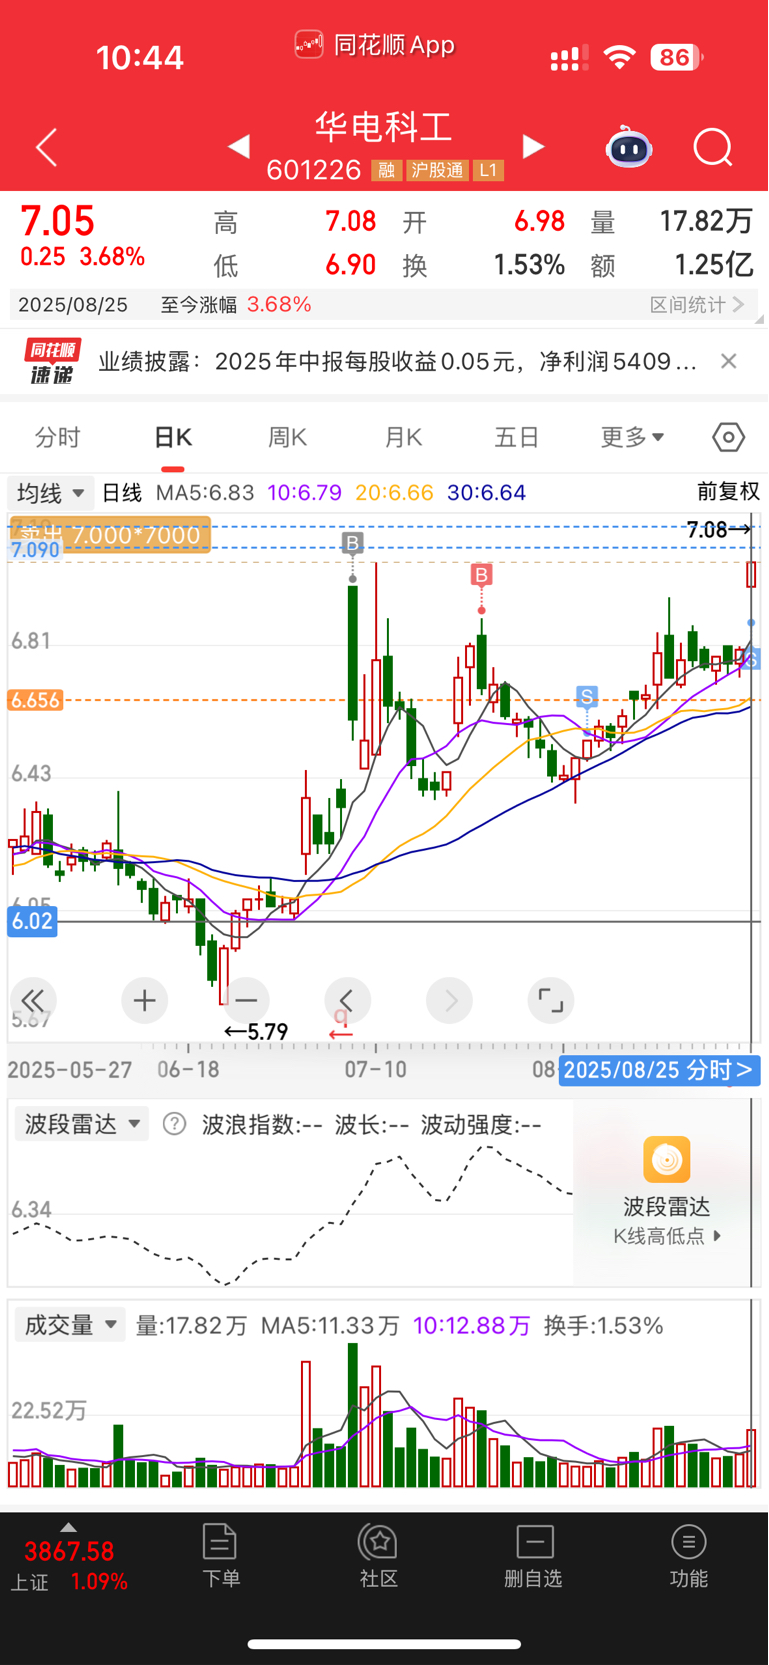Dismiss the 业绩披露 news banner
The image size is (769, 1665).
coord(729,361)
